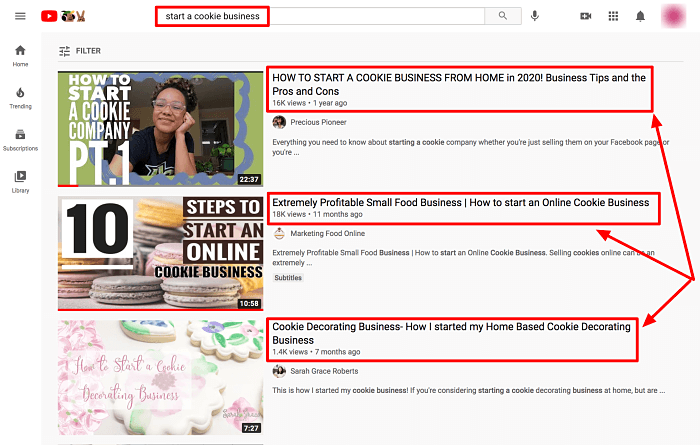Open Subscriptions in sidebar
The width and height of the screenshot is (700, 445).
(x=20, y=140)
